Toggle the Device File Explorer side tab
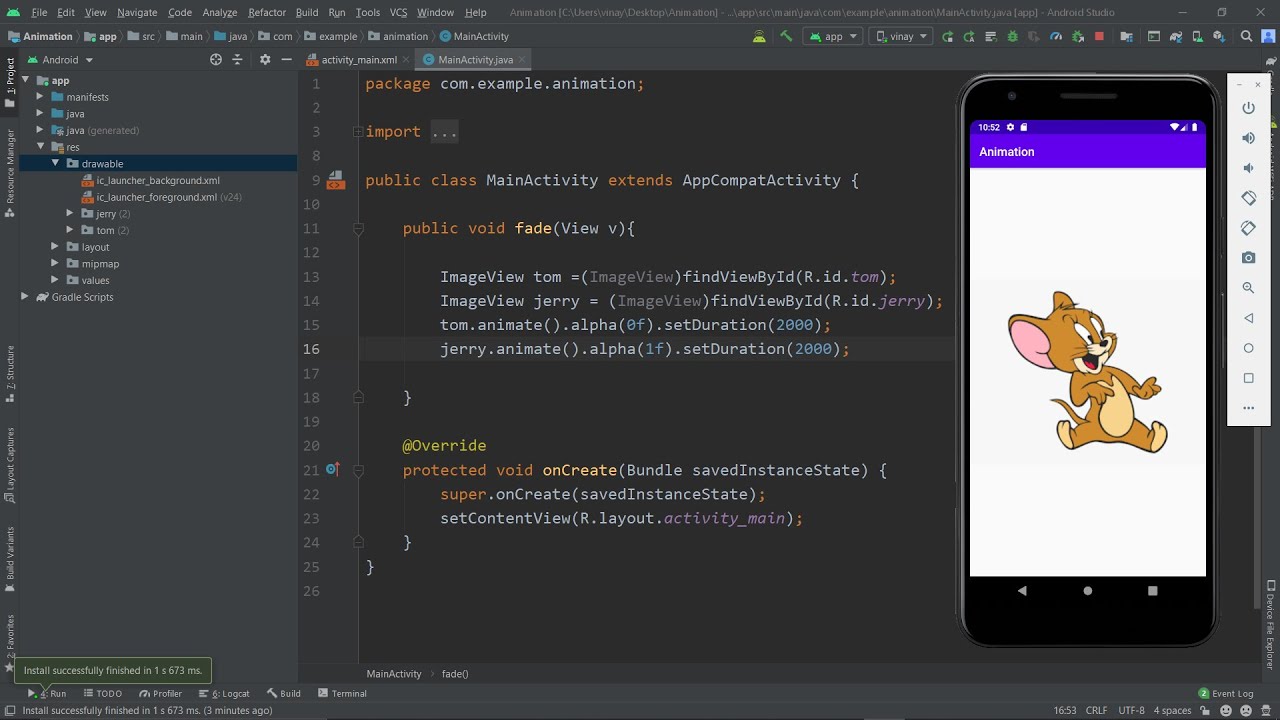The width and height of the screenshot is (1280, 720). (x=1271, y=625)
